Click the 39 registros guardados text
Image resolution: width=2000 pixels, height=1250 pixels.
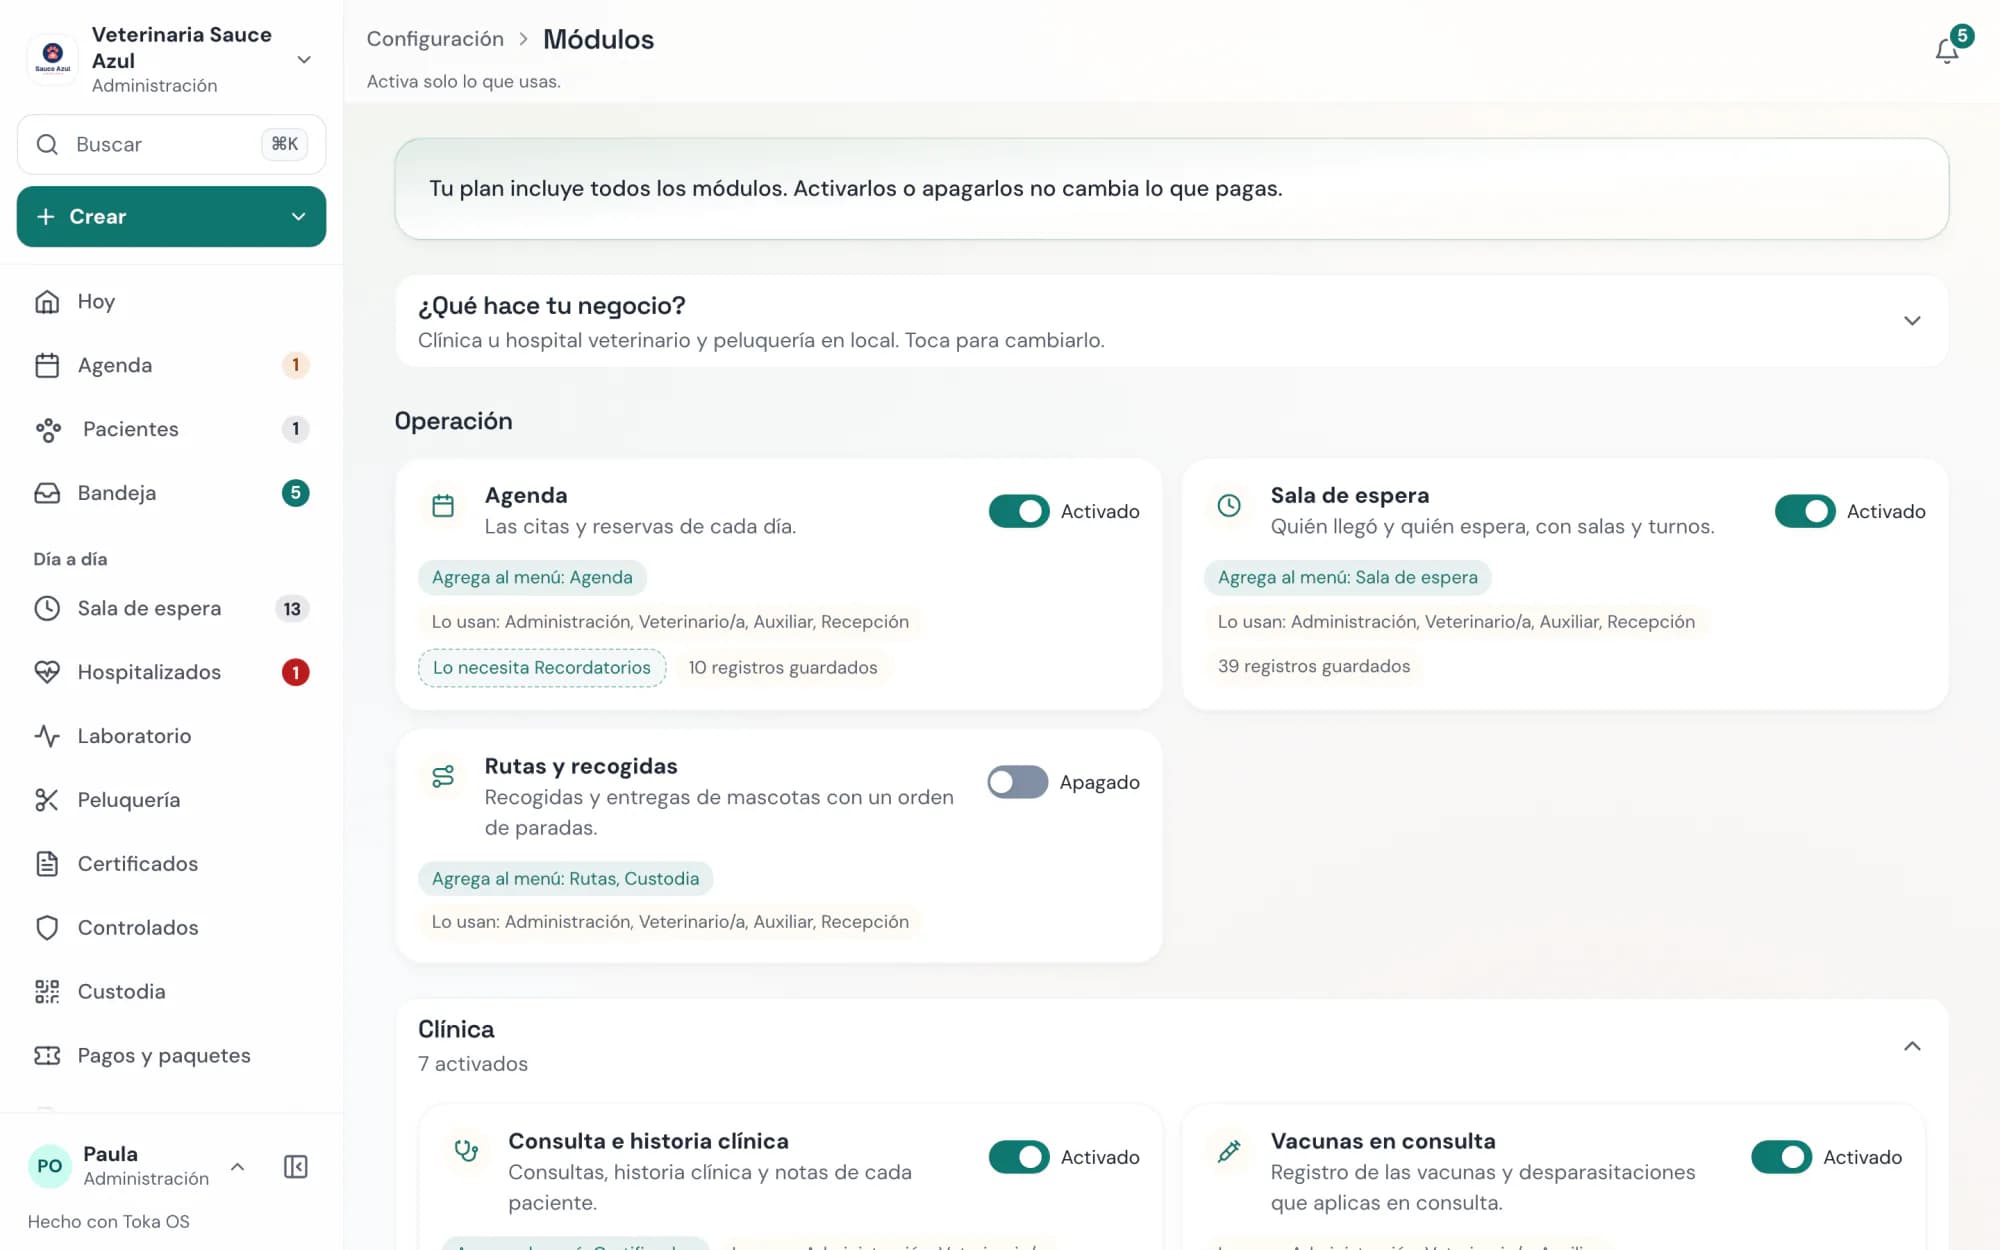1314,666
